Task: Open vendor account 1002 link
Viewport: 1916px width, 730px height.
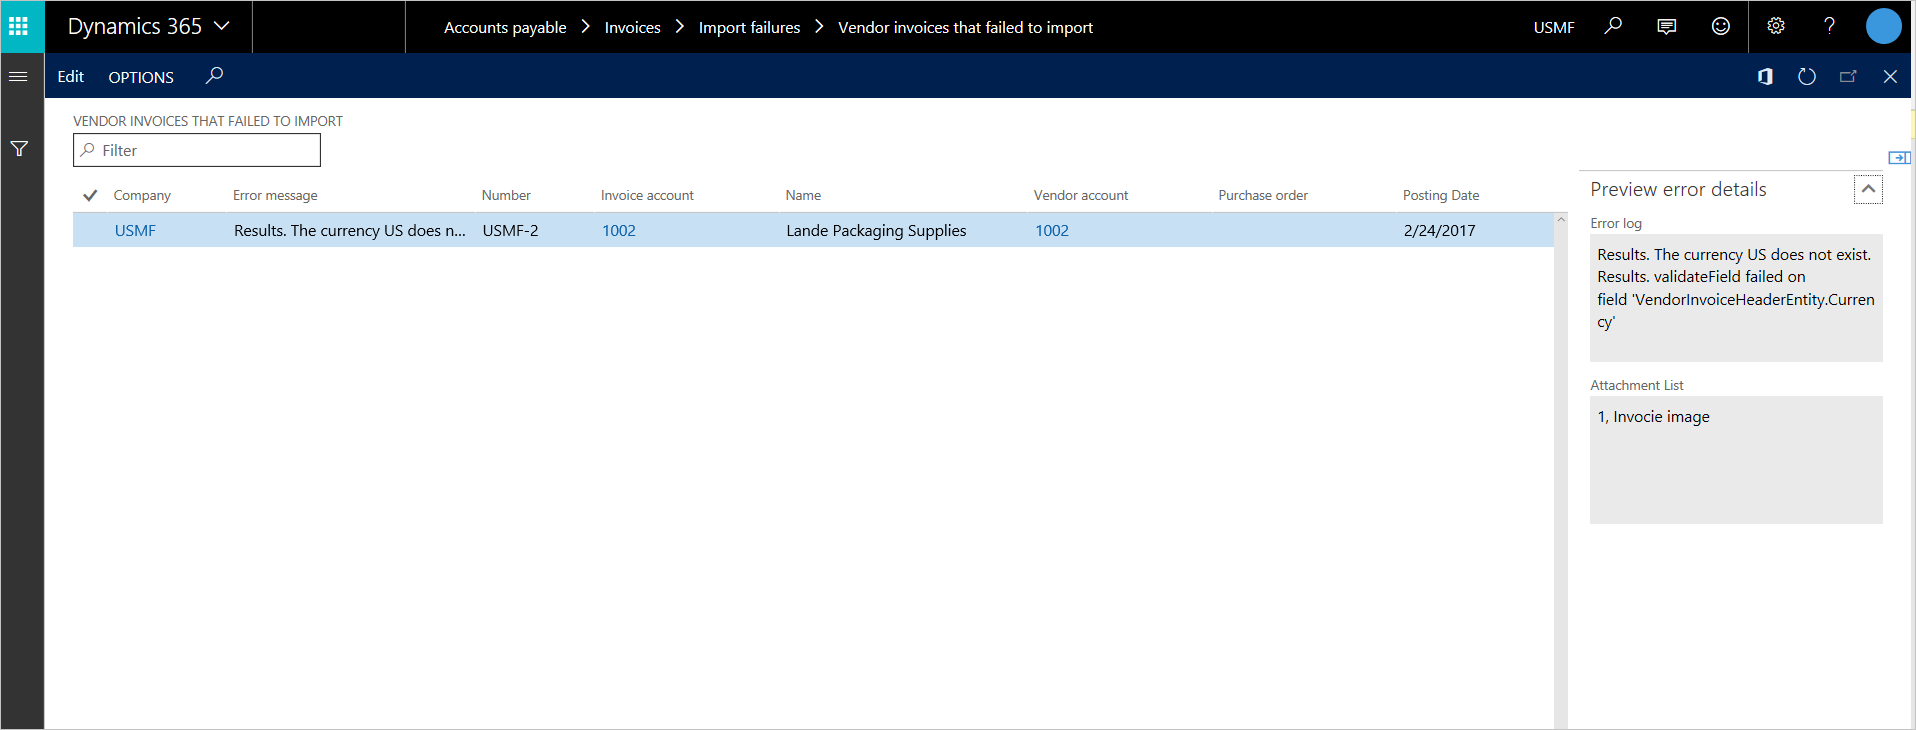Action: [x=1052, y=230]
